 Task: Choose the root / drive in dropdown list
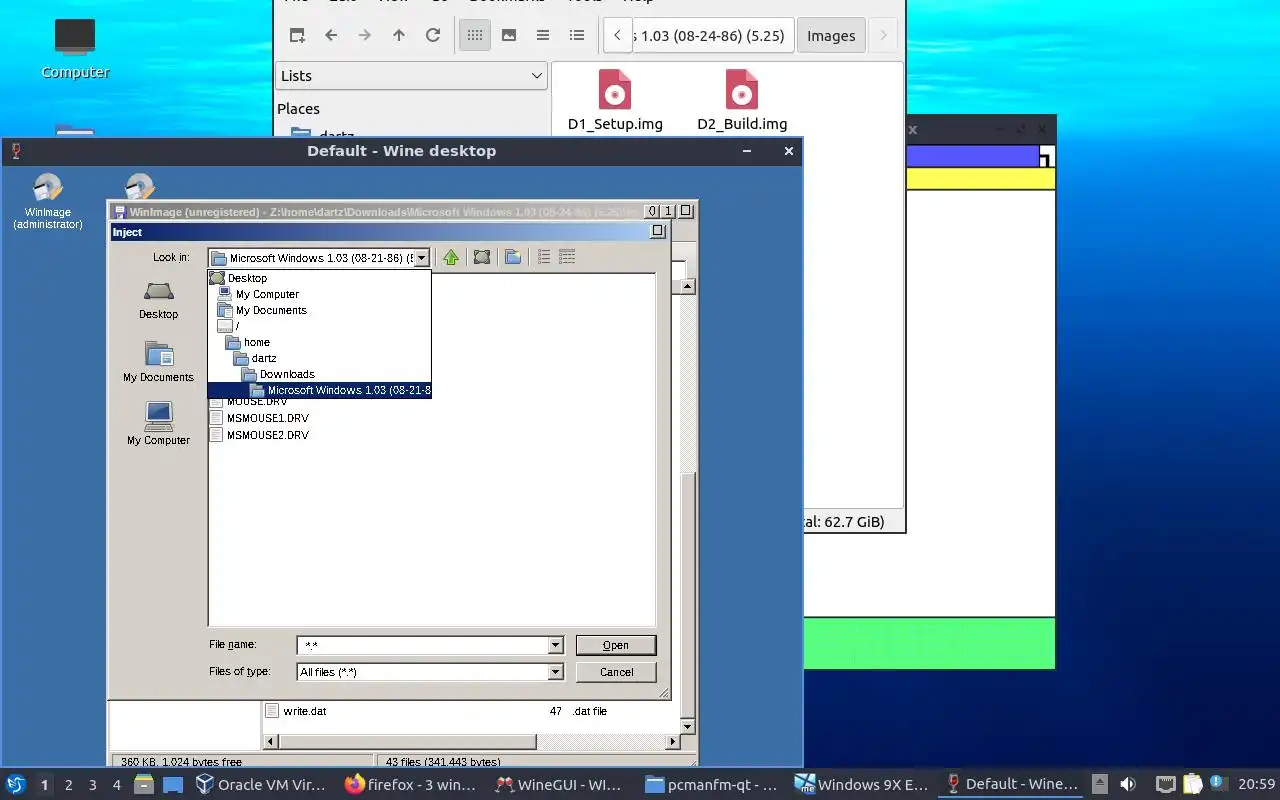pos(320,326)
